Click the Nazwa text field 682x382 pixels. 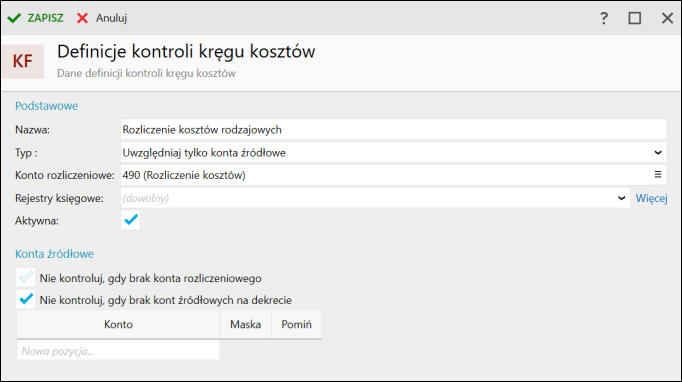coord(393,130)
